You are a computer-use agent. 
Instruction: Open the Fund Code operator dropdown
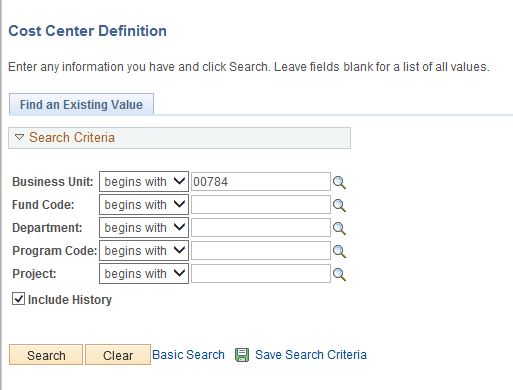[144, 205]
